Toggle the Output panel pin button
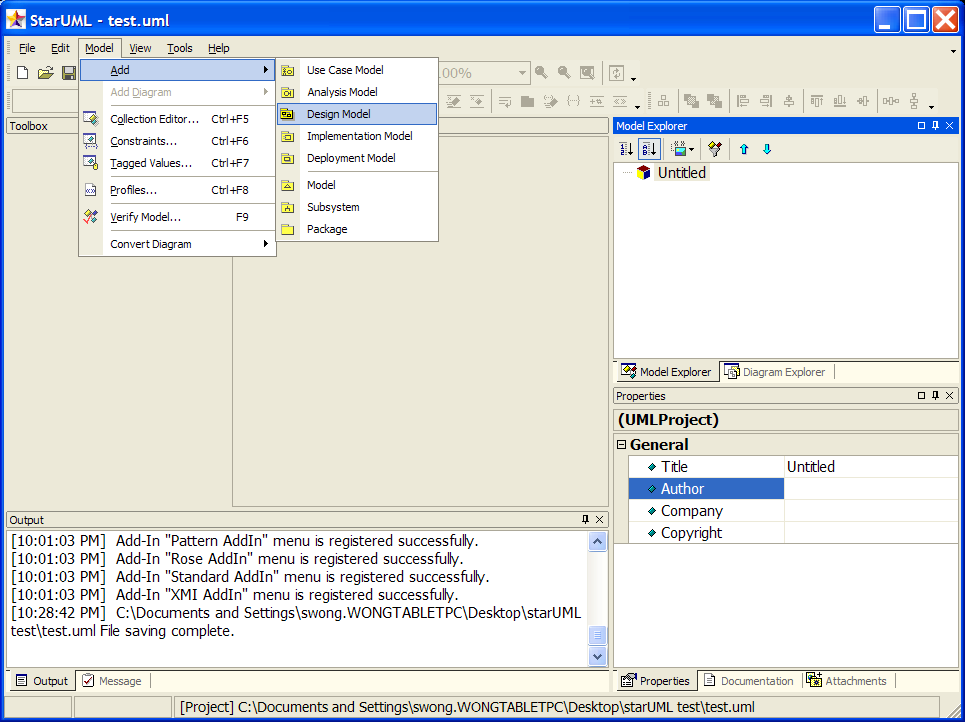The width and height of the screenshot is (965, 722). click(585, 519)
